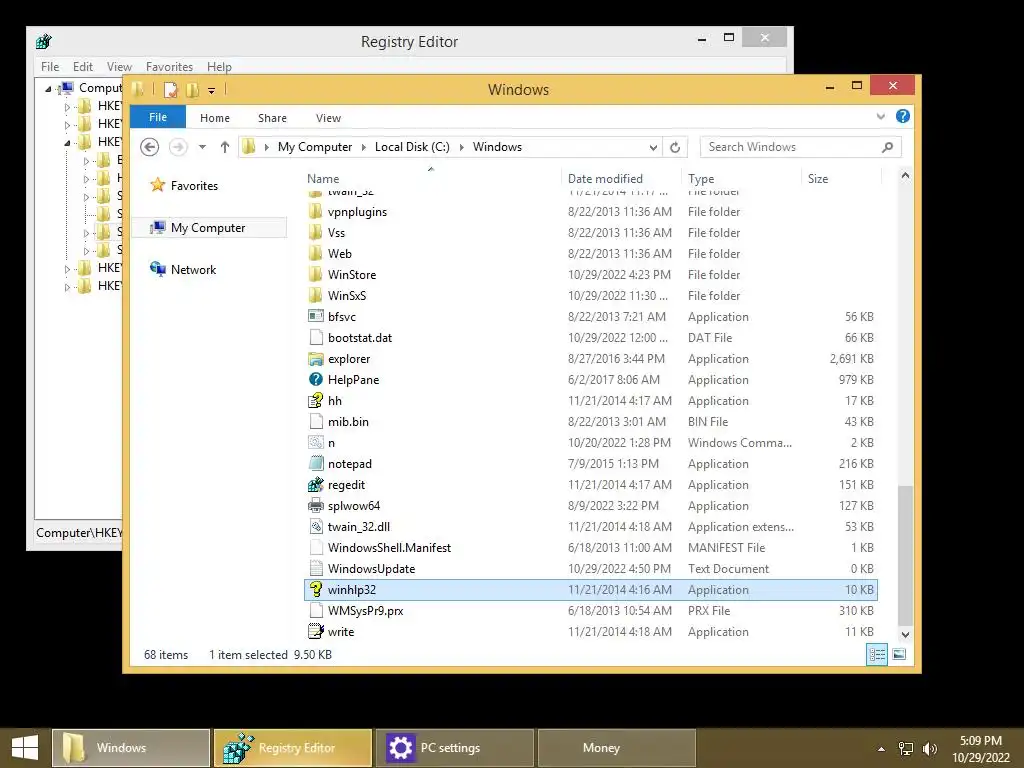
Task: Click the file list scrollbar down arrow
Action: pyautogui.click(x=905, y=634)
